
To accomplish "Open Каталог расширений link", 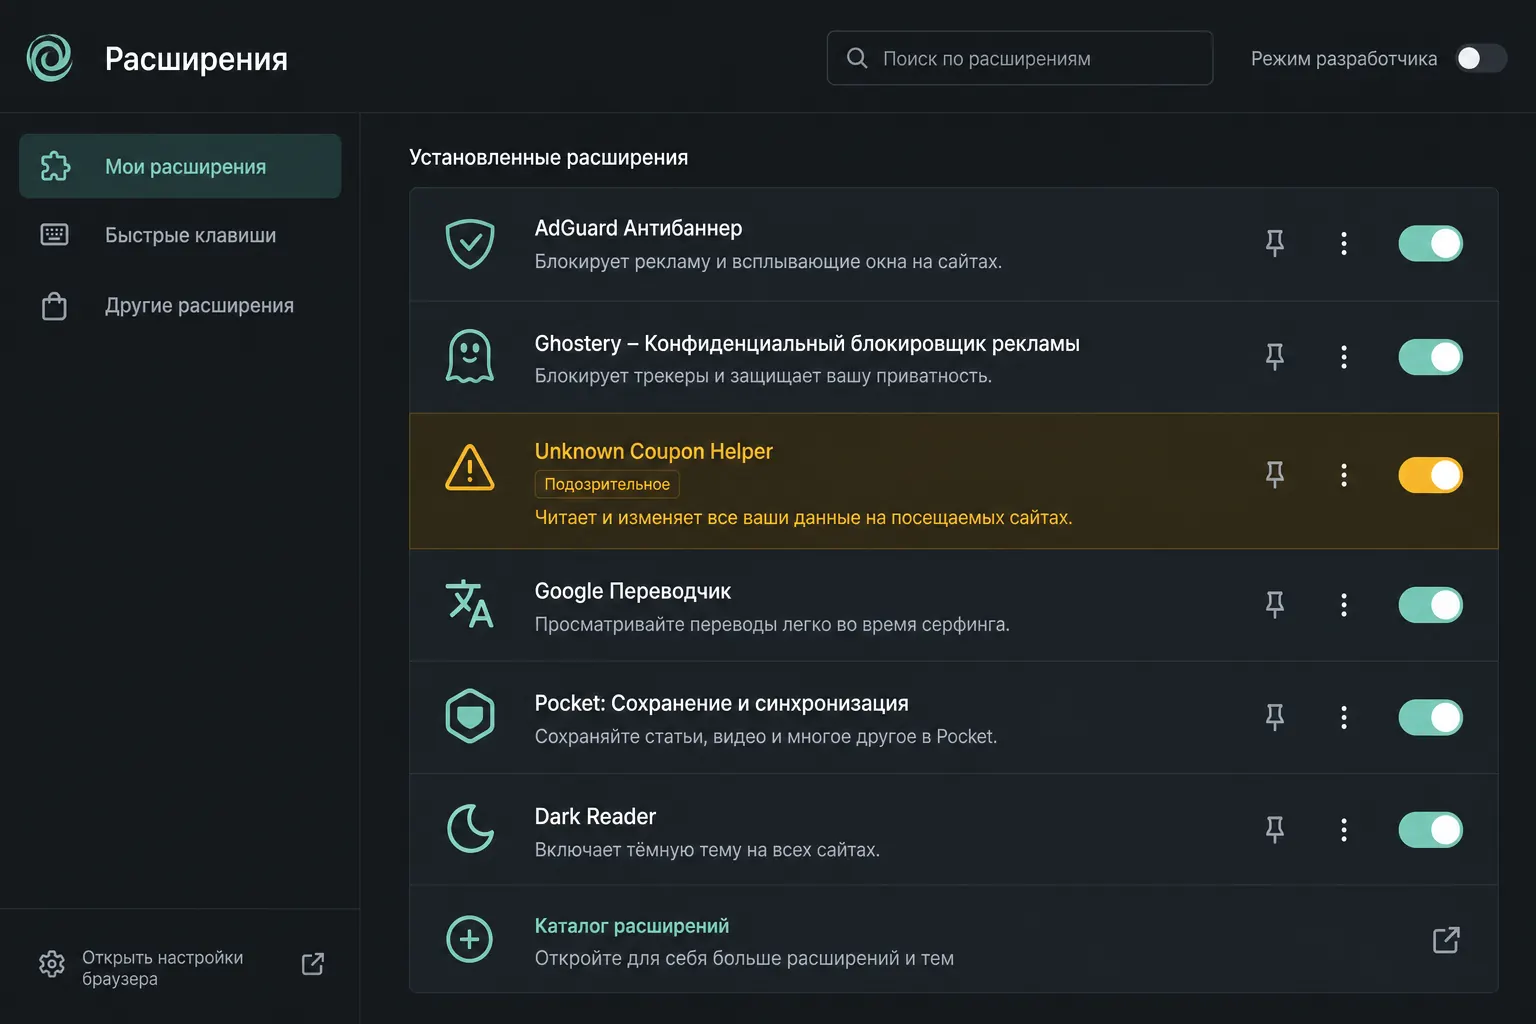I will [632, 926].
